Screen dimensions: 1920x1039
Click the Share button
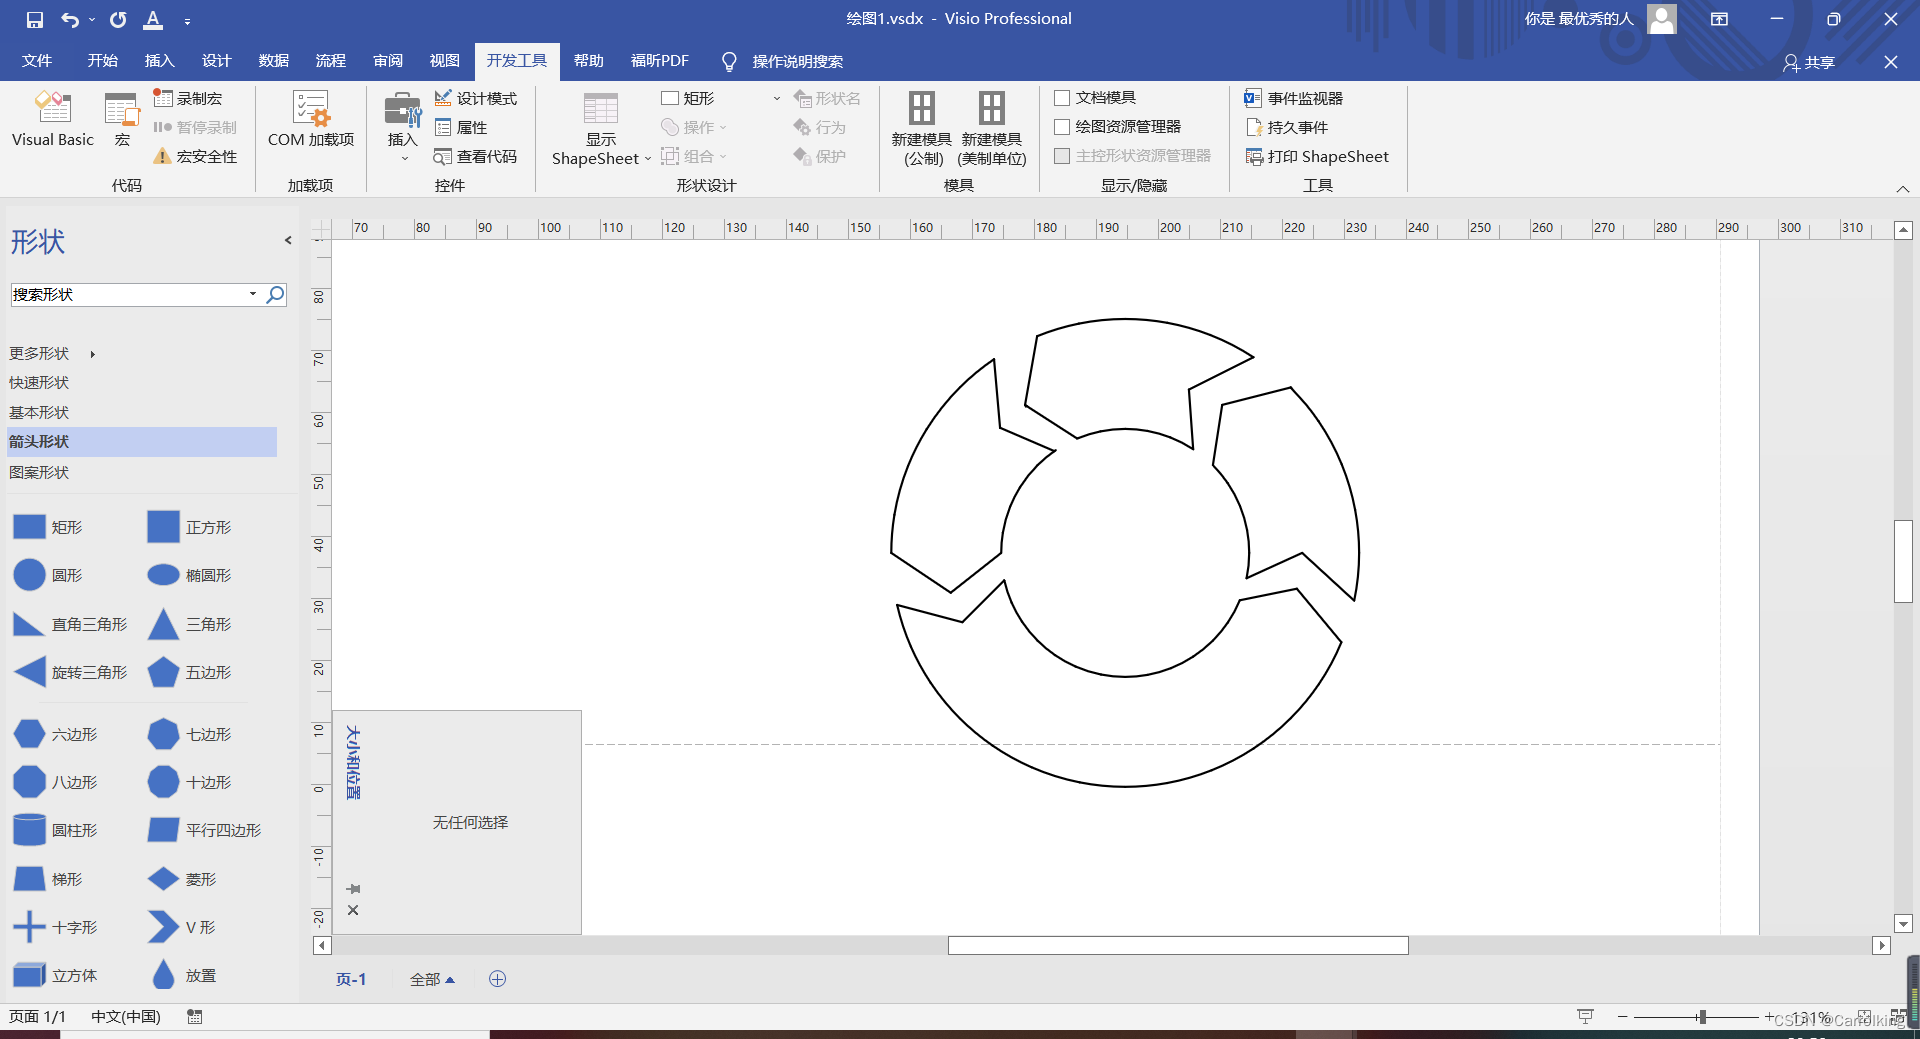tap(1809, 62)
